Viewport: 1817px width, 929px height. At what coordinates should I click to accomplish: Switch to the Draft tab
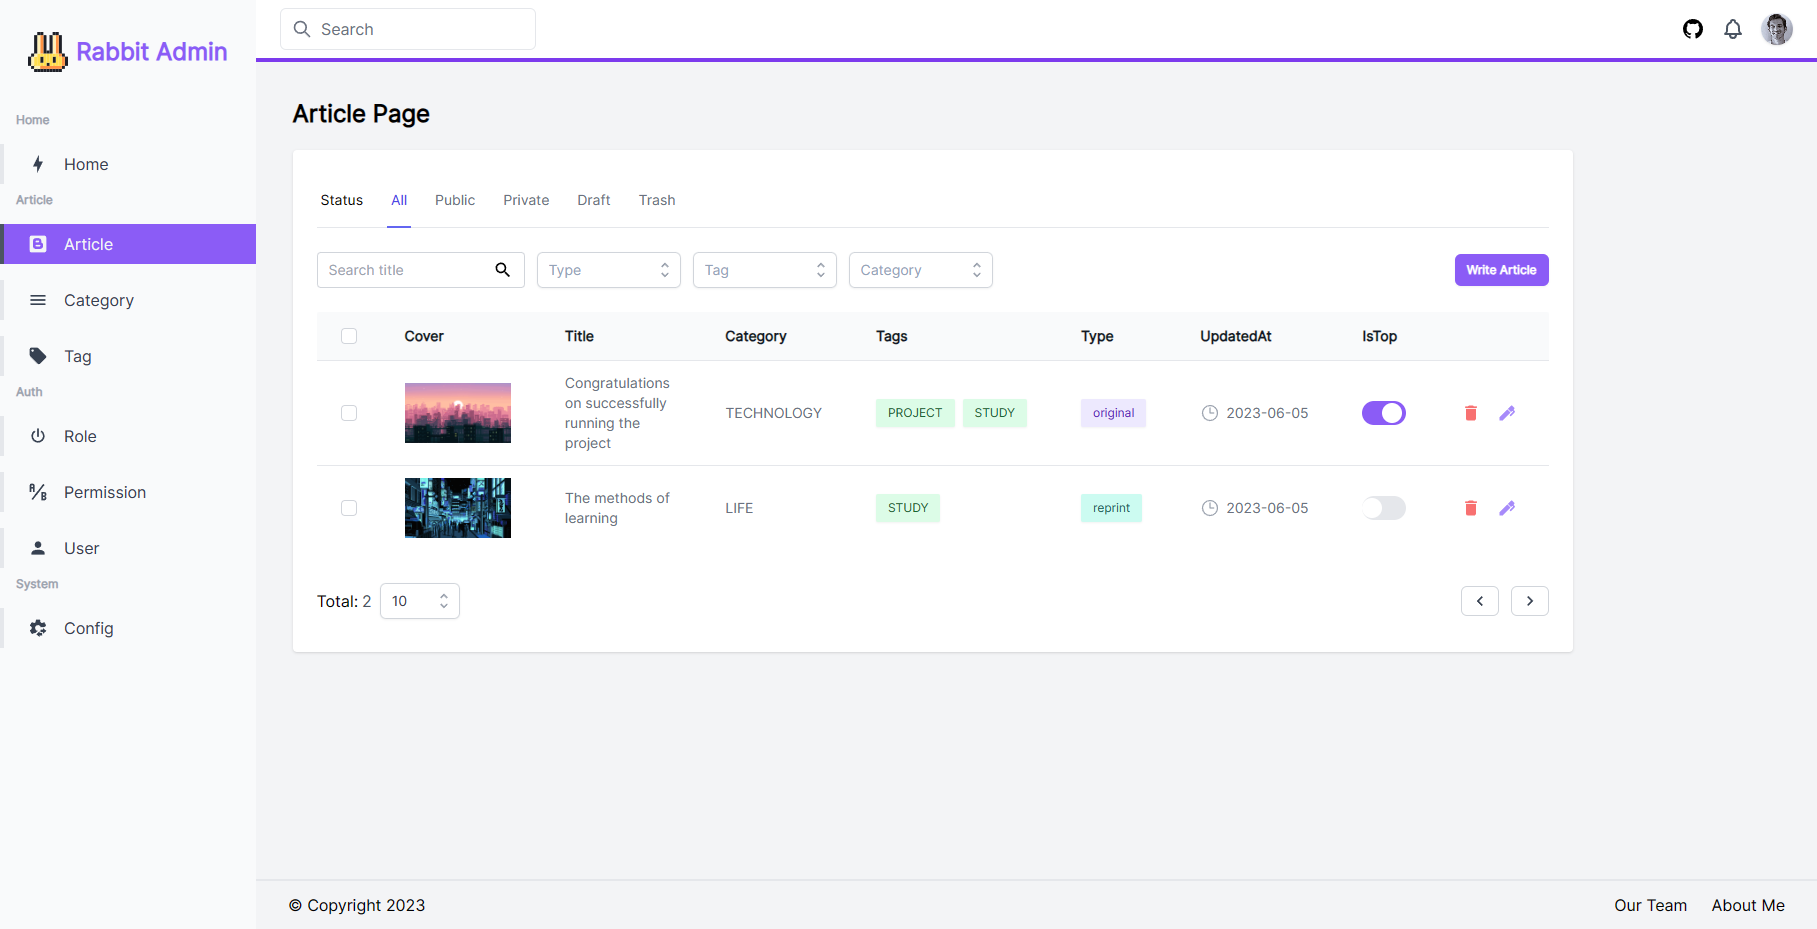[593, 200]
